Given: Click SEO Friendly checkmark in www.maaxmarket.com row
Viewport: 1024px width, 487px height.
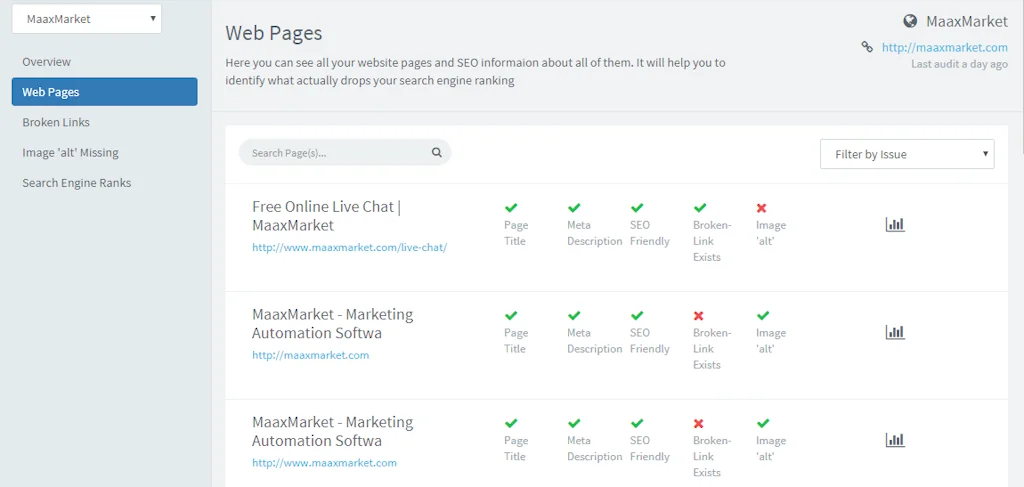Looking at the screenshot, I should coord(637,423).
